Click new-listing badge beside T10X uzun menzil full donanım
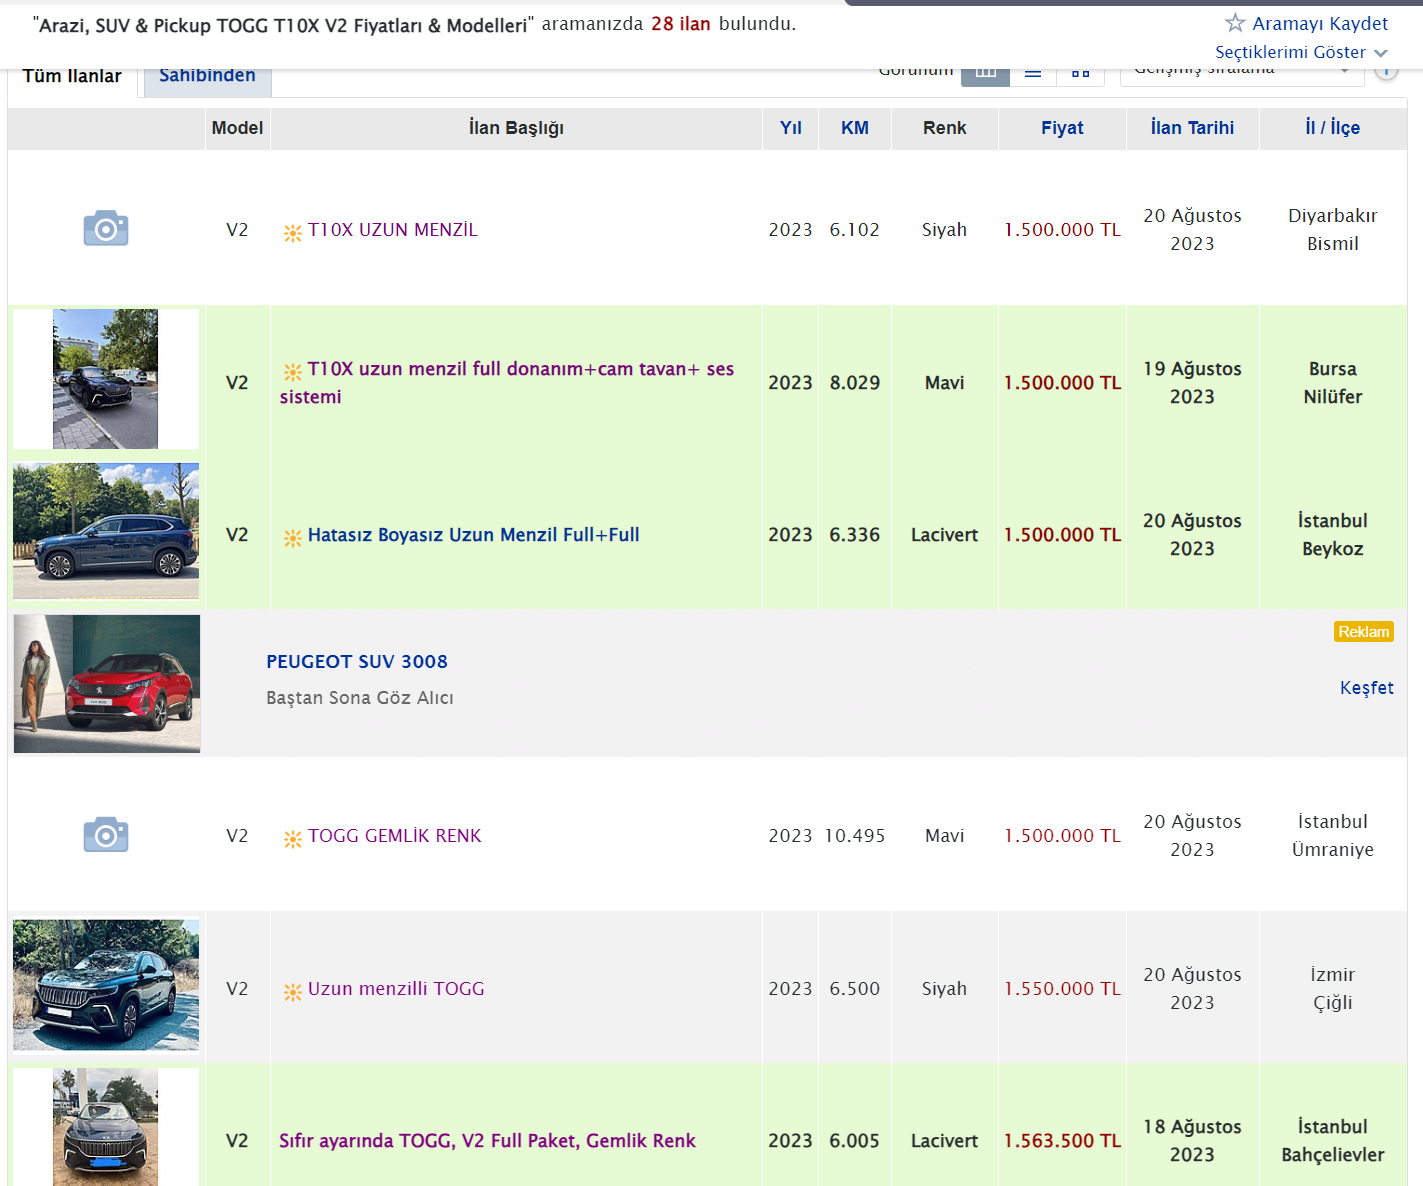 click(292, 371)
